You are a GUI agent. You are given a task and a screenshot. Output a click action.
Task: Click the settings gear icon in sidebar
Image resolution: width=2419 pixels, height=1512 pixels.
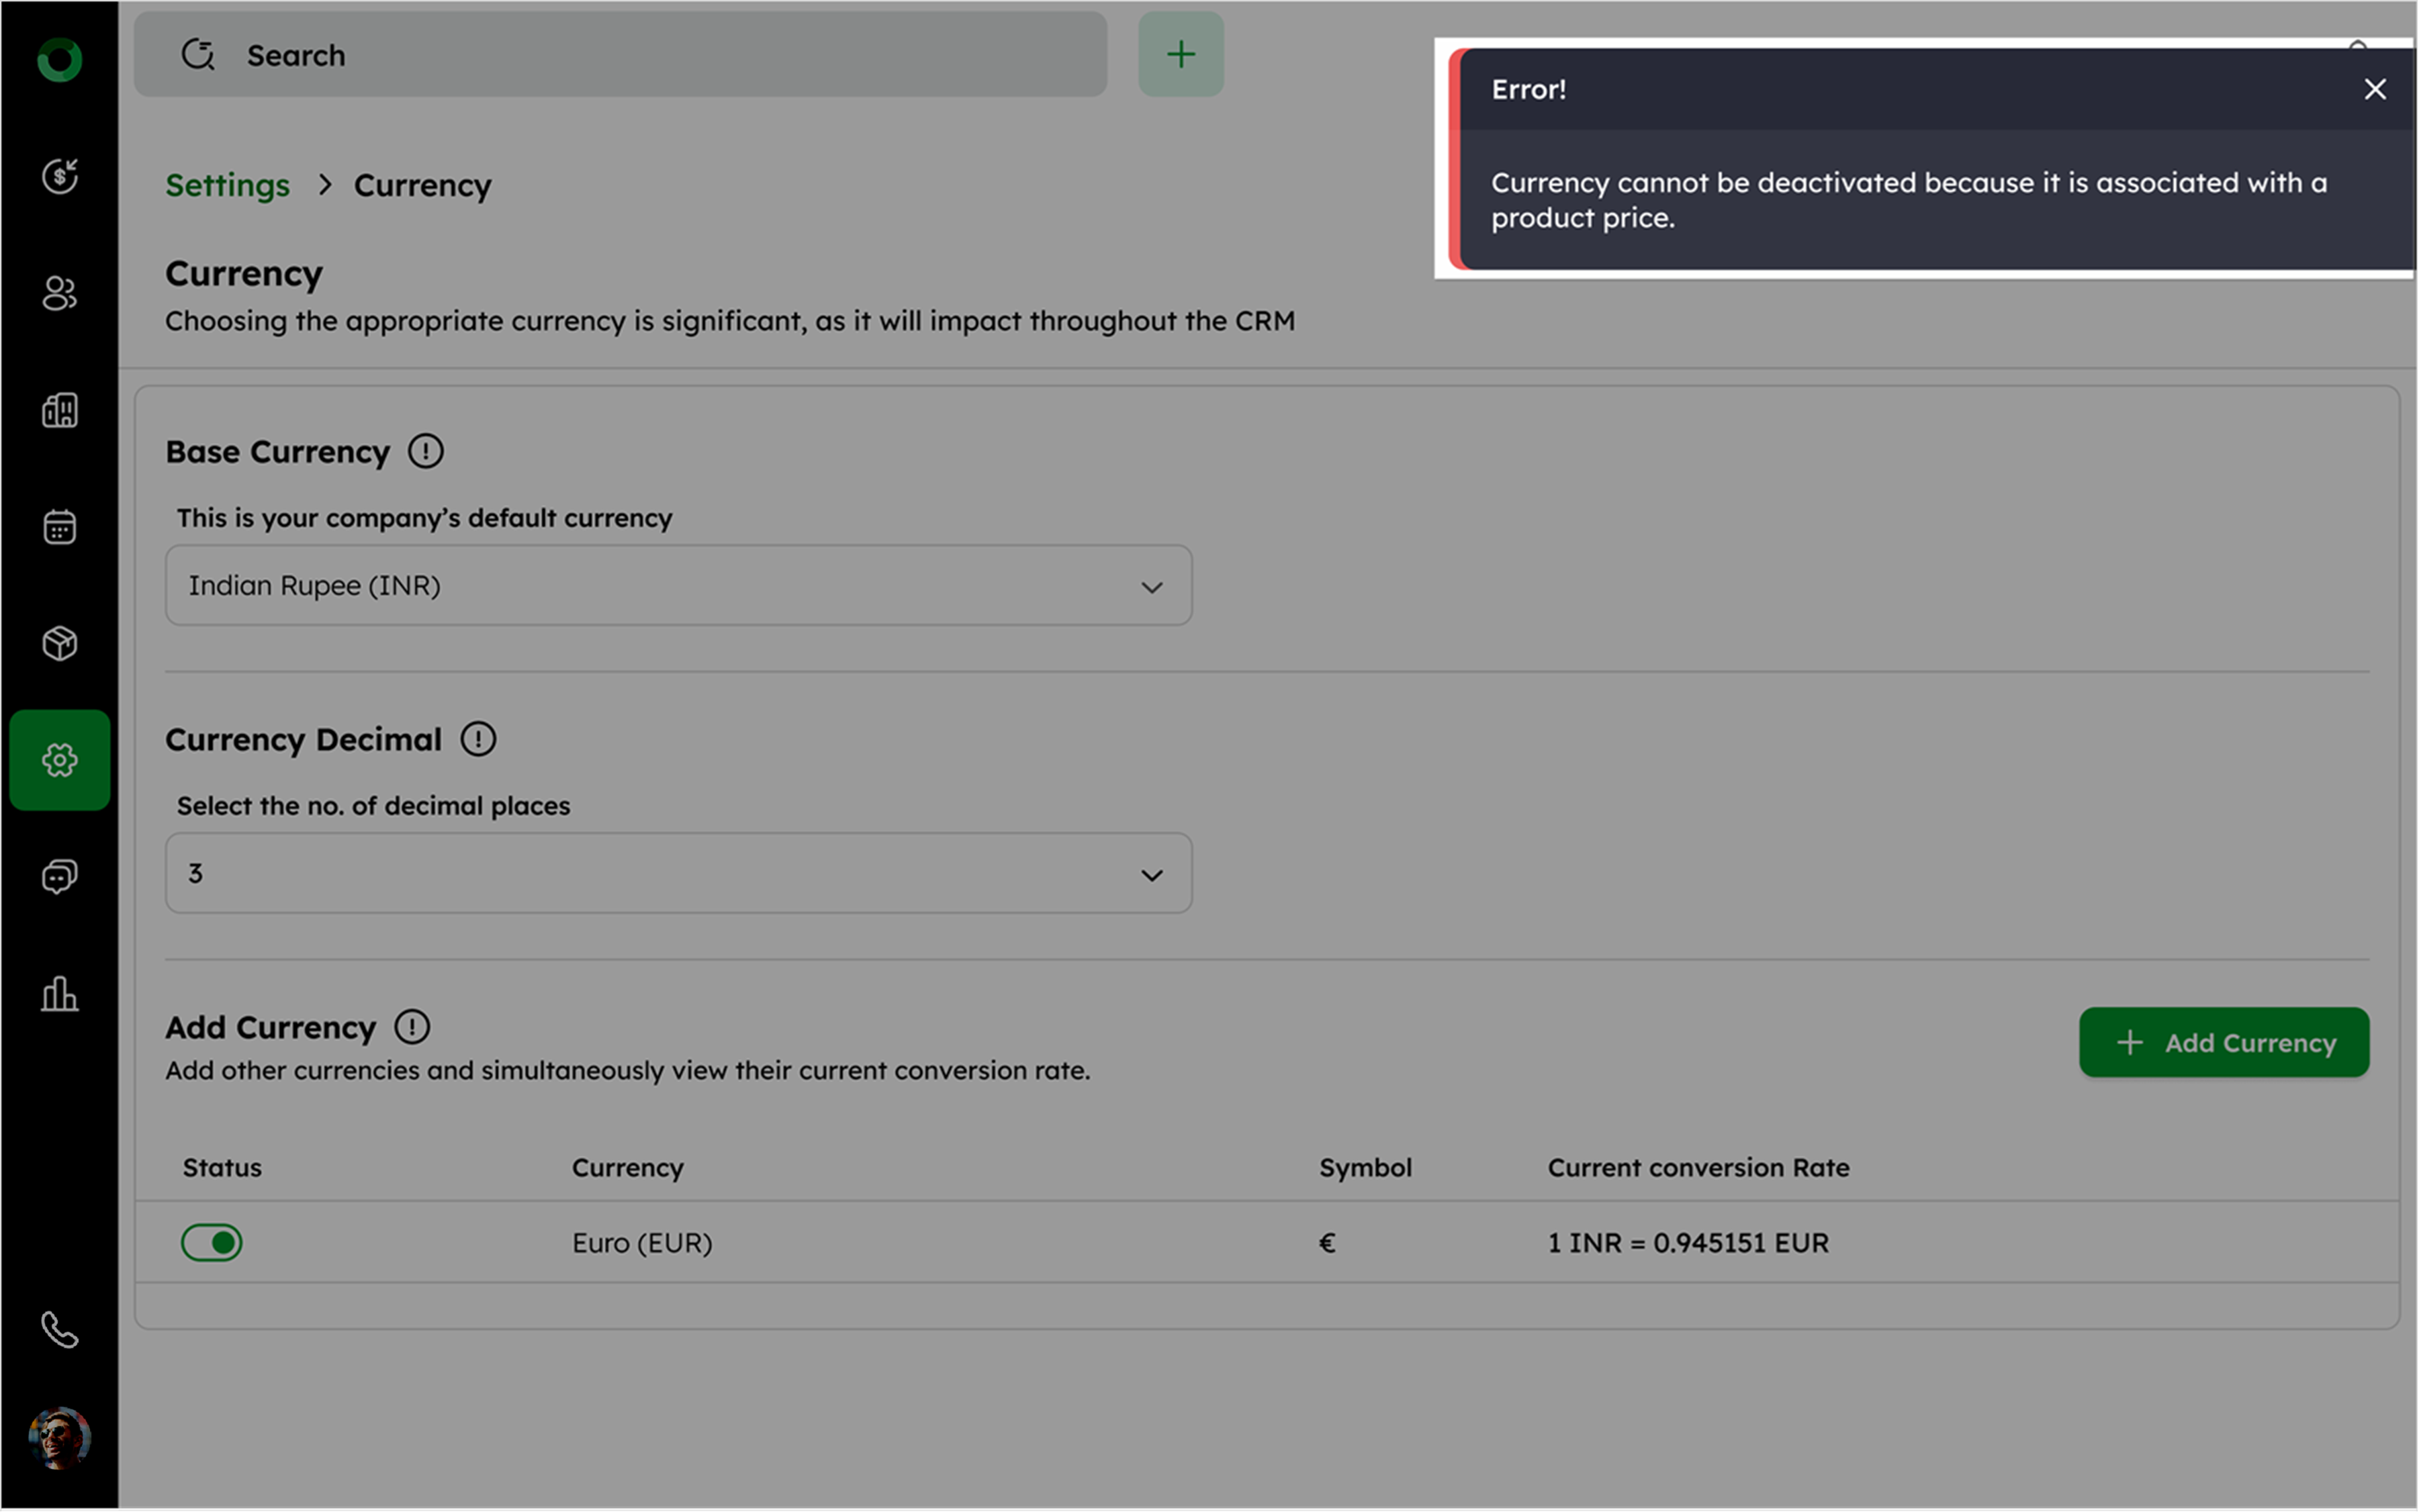[x=60, y=760]
